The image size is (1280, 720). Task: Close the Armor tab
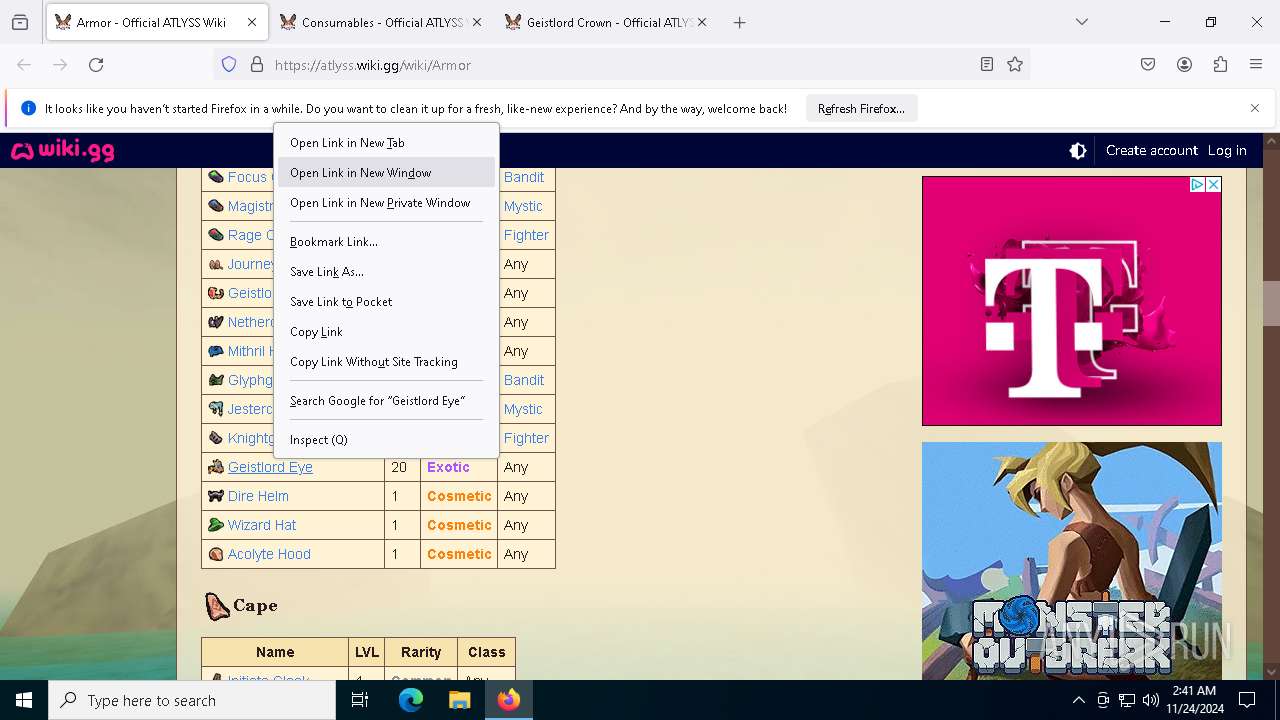252,22
